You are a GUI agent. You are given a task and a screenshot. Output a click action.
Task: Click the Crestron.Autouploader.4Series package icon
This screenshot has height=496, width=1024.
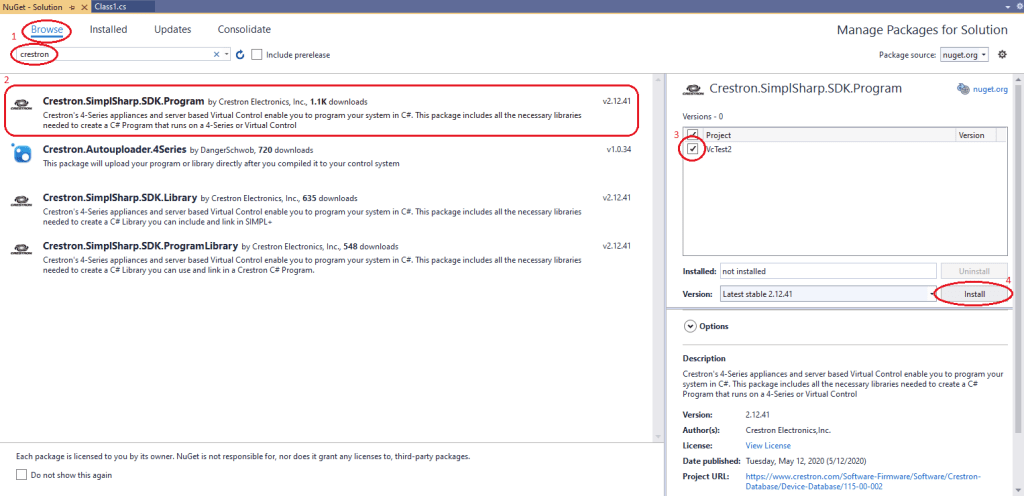point(21,153)
